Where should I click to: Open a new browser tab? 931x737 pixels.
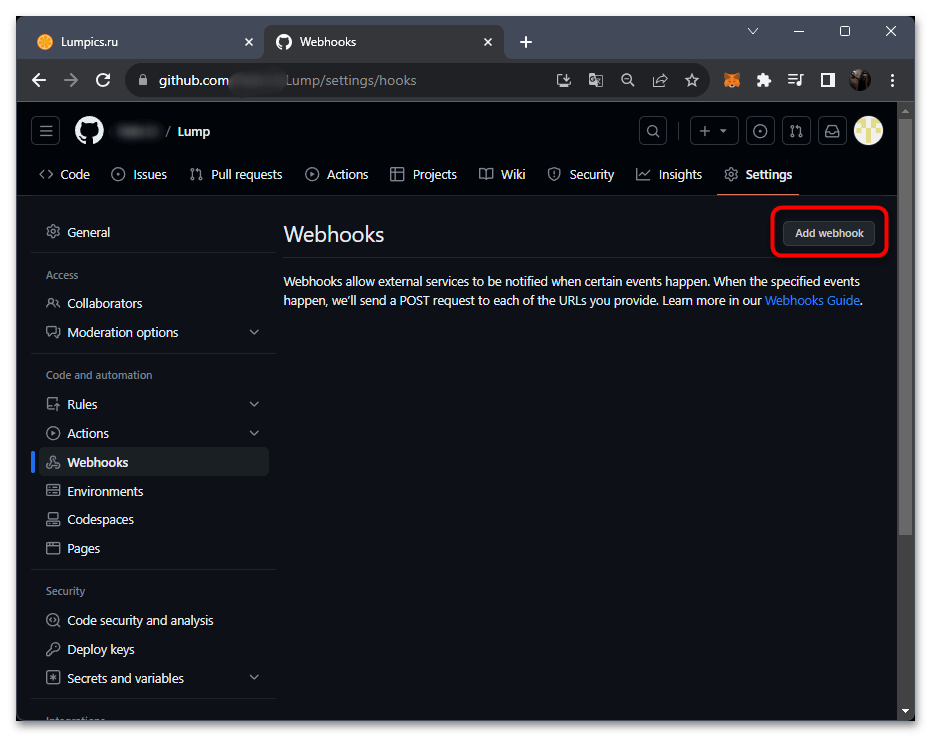pos(525,42)
